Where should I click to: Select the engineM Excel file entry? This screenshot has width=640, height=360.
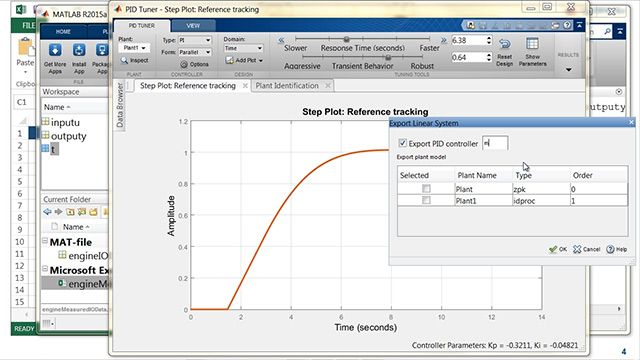83,283
